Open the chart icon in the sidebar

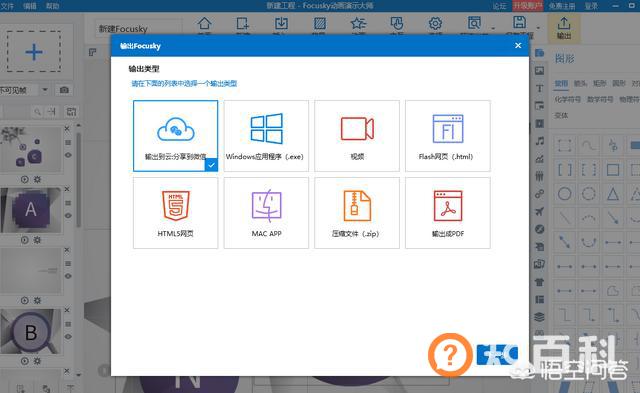pyautogui.click(x=540, y=159)
